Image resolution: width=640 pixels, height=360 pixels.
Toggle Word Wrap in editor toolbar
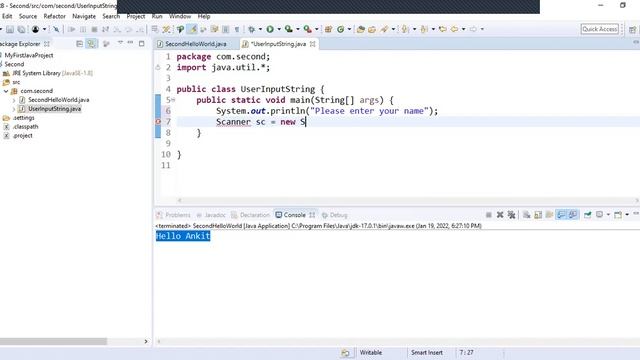click(x=214, y=29)
